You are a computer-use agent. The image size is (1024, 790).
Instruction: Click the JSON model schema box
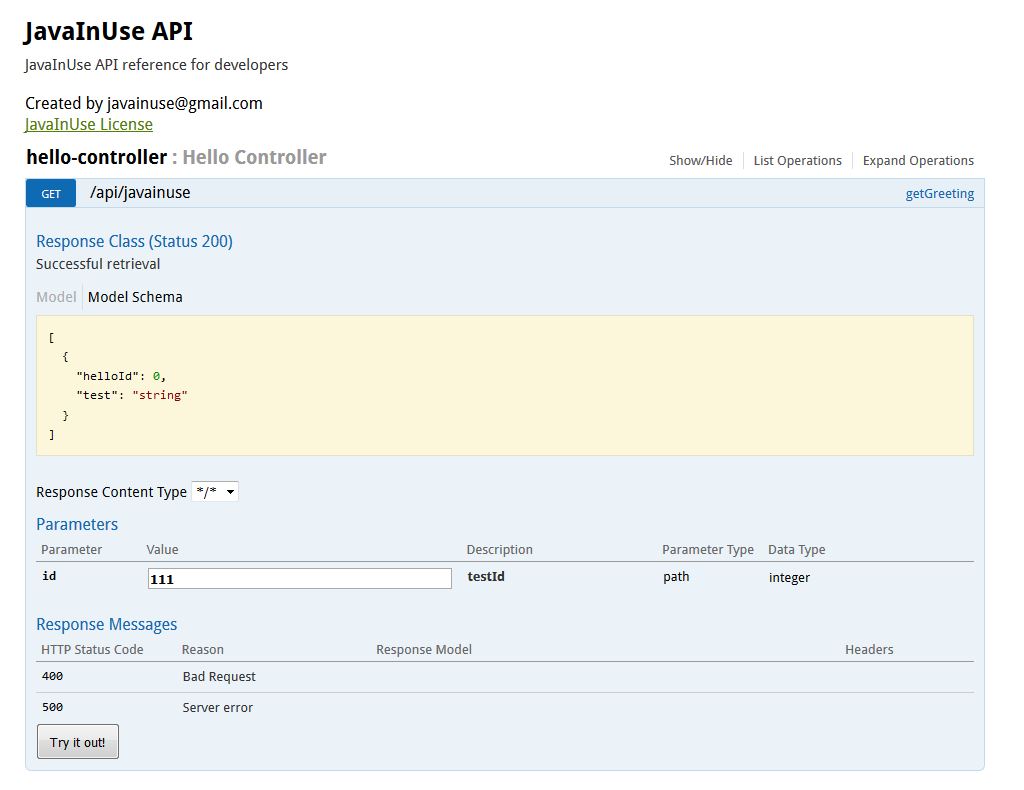pyautogui.click(x=505, y=385)
